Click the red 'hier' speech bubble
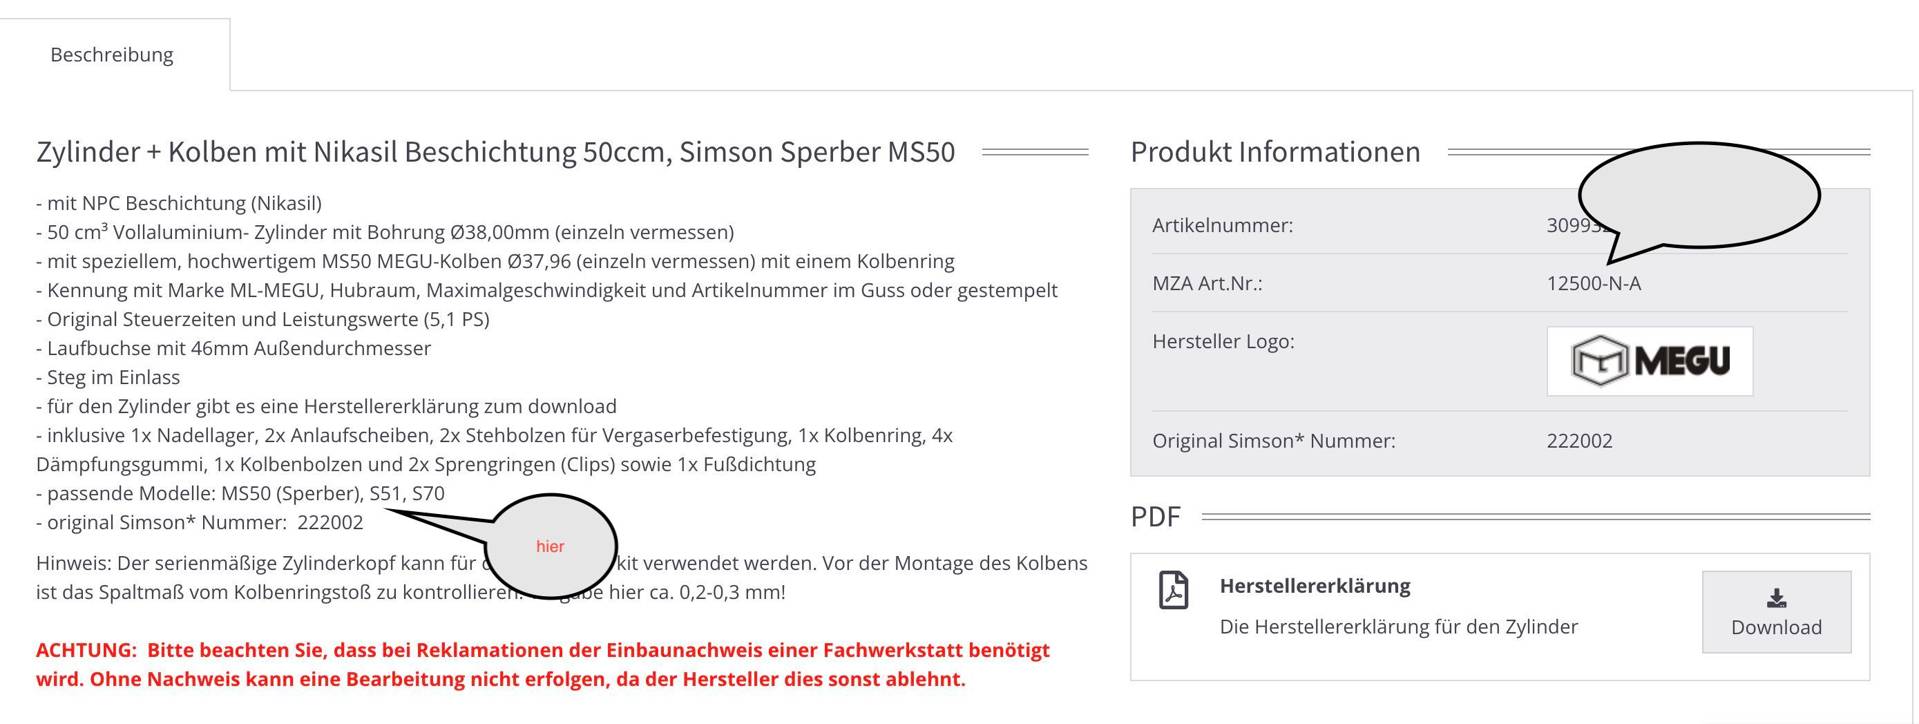The width and height of the screenshot is (1919, 724). [550, 546]
